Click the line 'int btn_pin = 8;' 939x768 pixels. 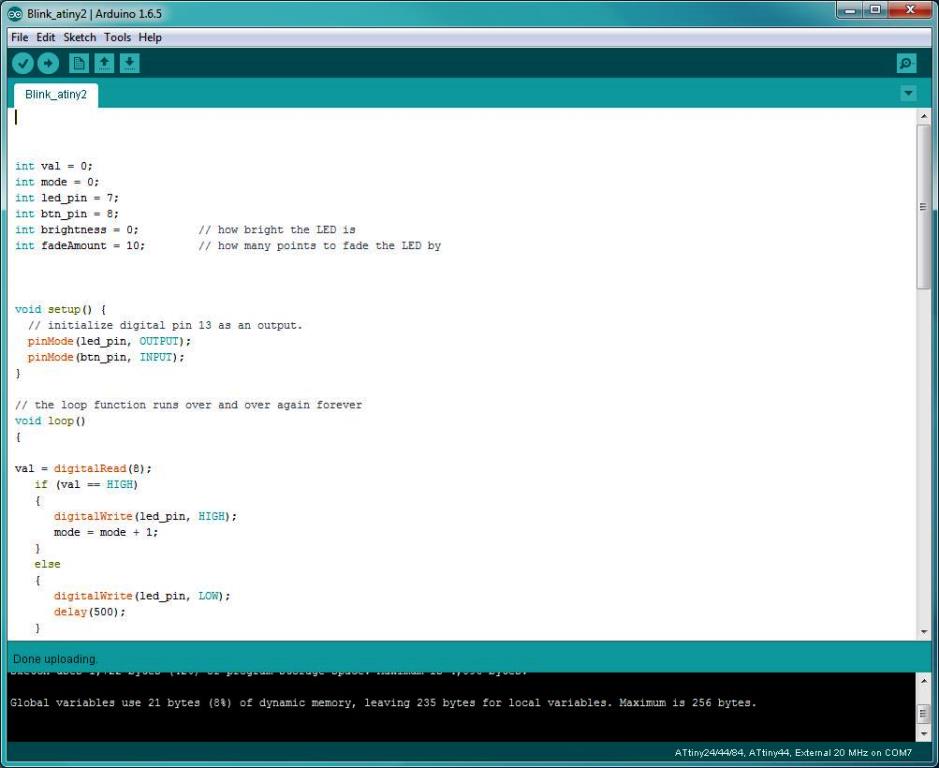(67, 214)
